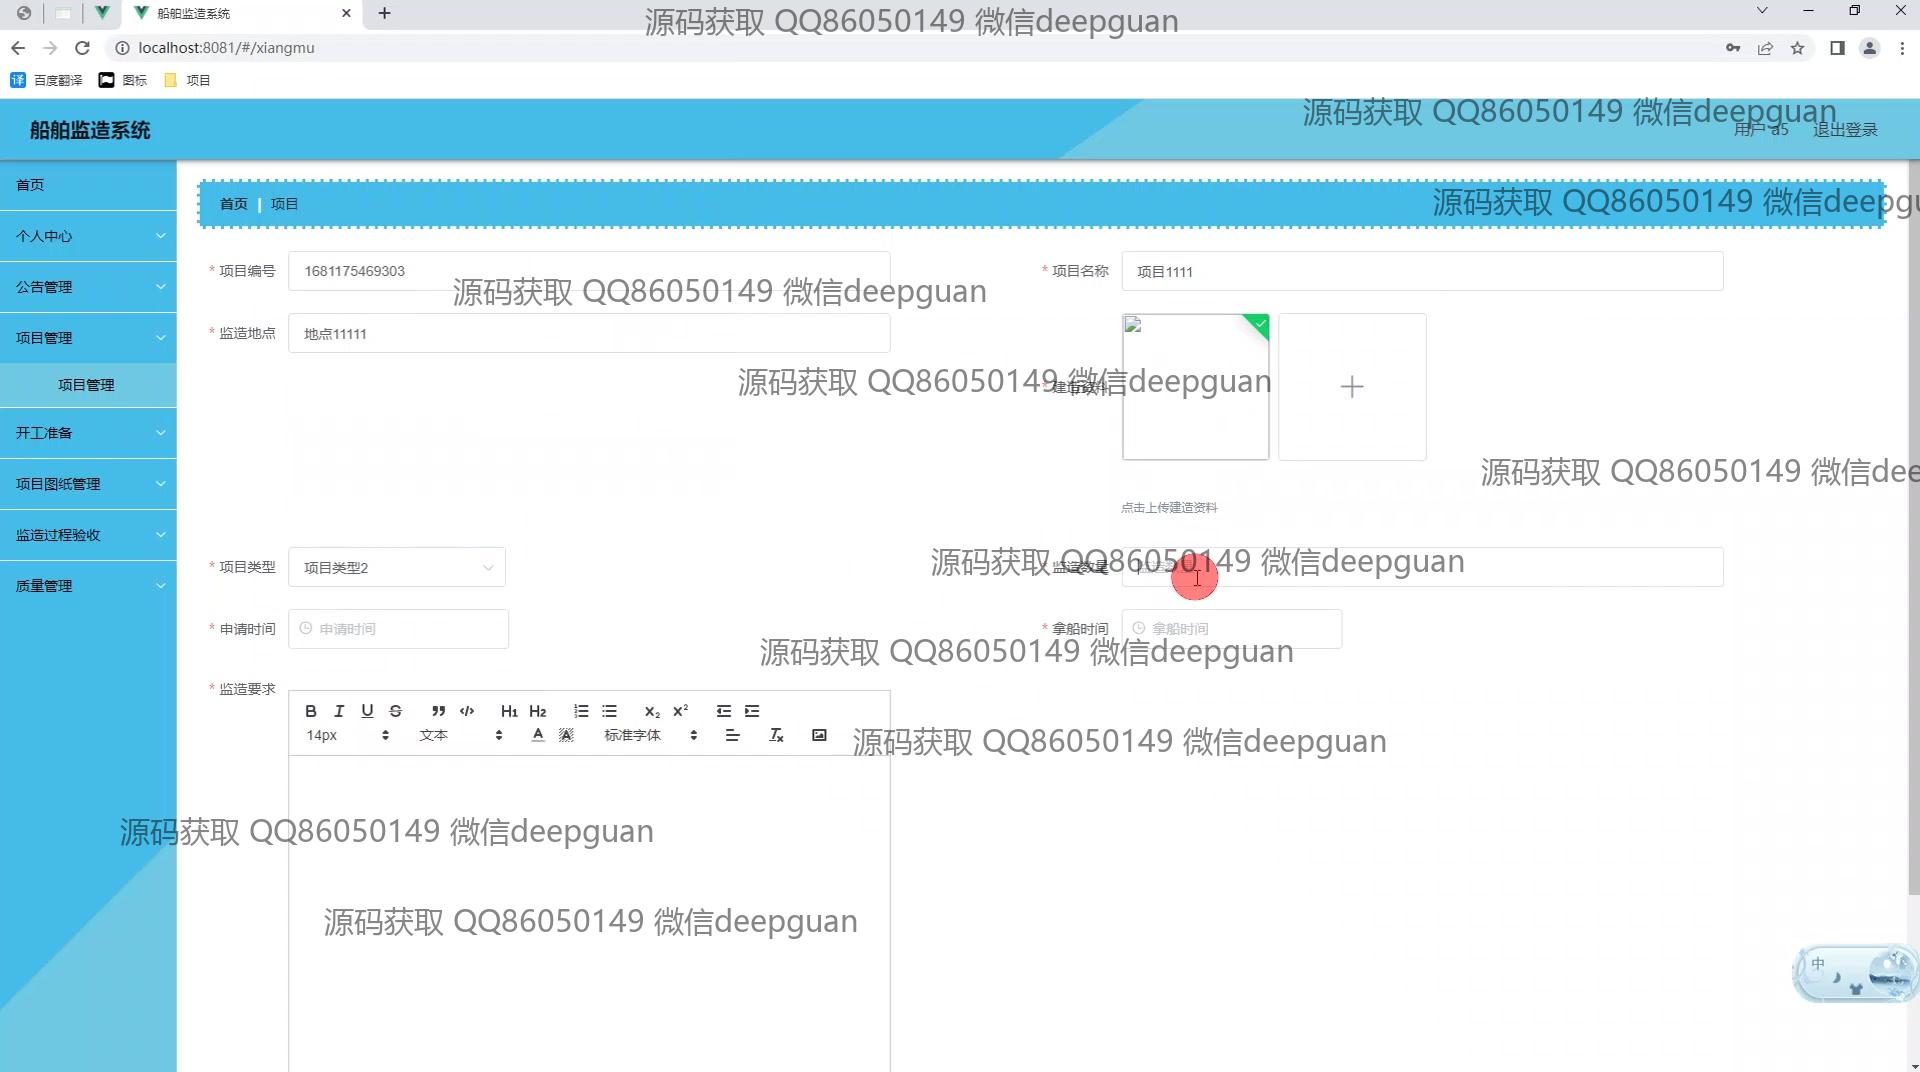This screenshot has height=1072, width=1920.
Task: Open the 项目类型 dropdown
Action: pyautogui.click(x=397, y=567)
